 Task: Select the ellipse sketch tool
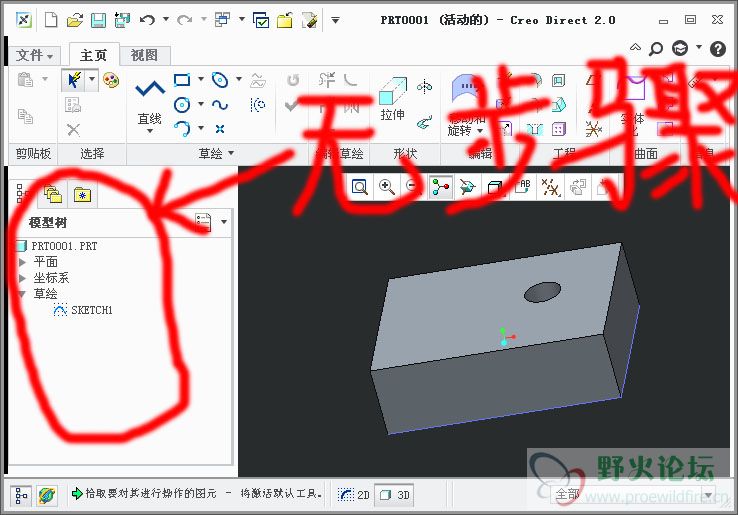click(x=220, y=80)
